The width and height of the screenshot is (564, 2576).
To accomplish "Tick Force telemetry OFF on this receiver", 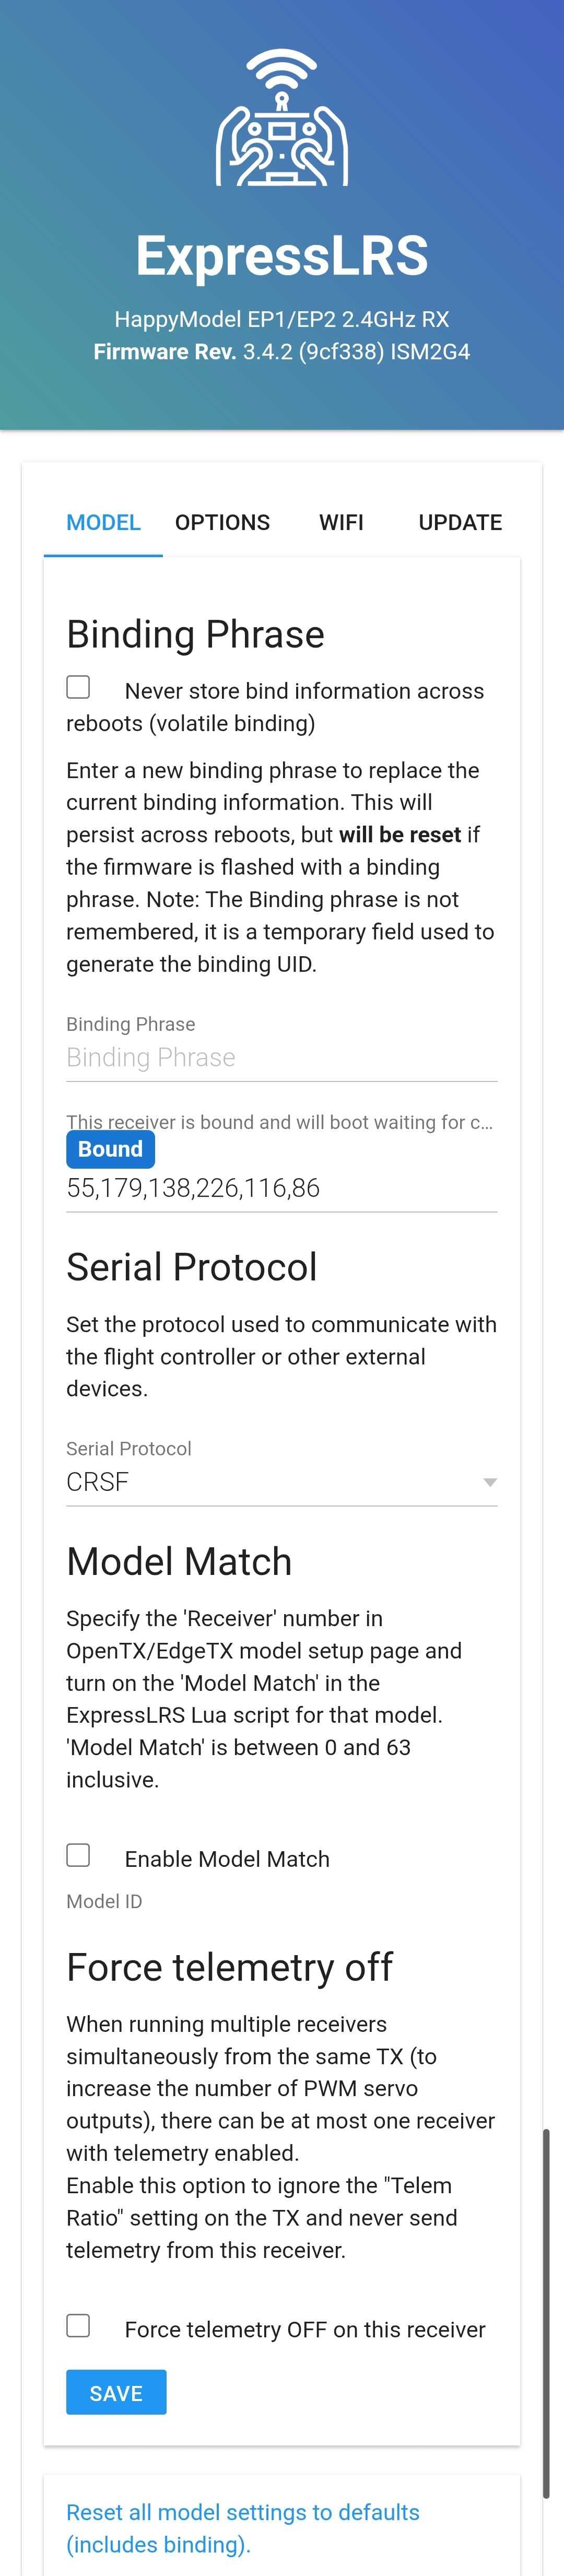I will click(x=78, y=2326).
